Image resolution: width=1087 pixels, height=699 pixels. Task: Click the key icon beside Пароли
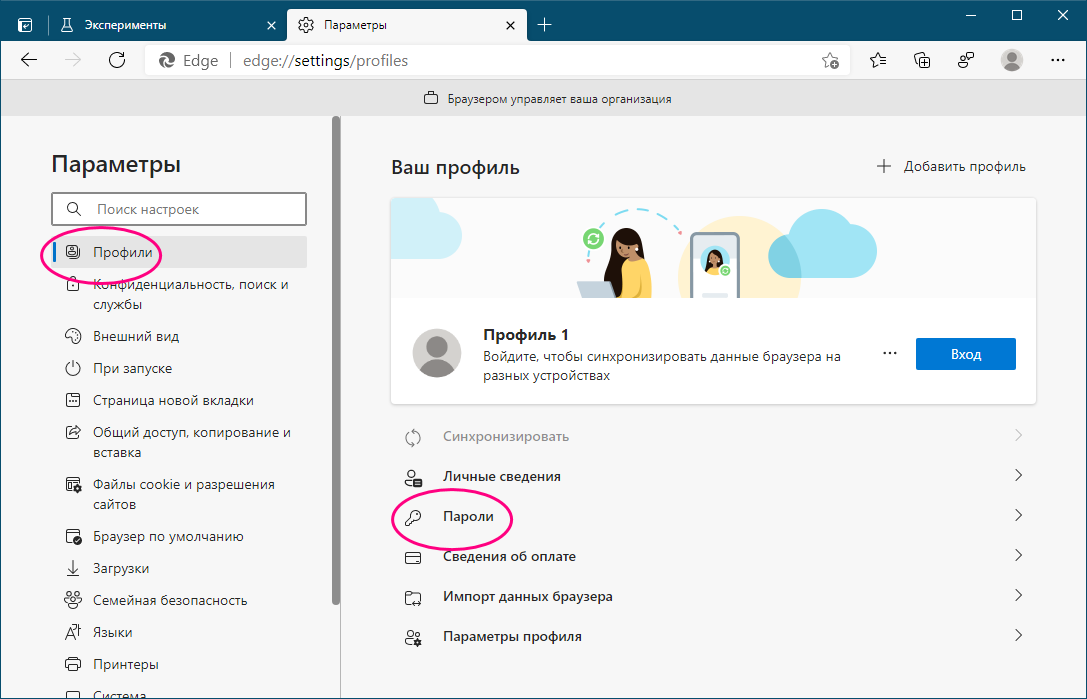point(413,517)
